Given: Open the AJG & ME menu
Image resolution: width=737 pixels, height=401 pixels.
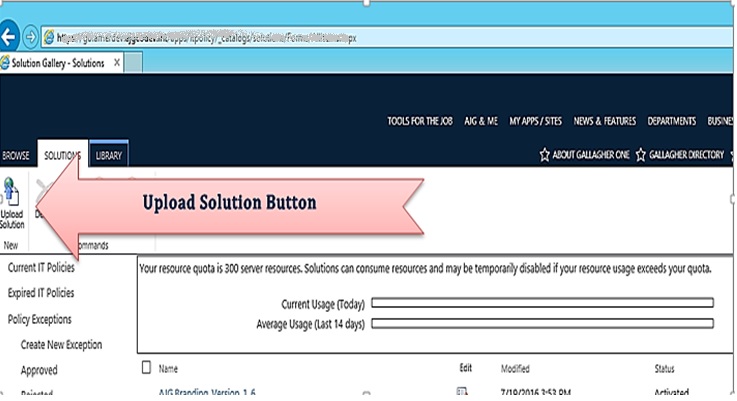Looking at the screenshot, I should click(x=481, y=121).
